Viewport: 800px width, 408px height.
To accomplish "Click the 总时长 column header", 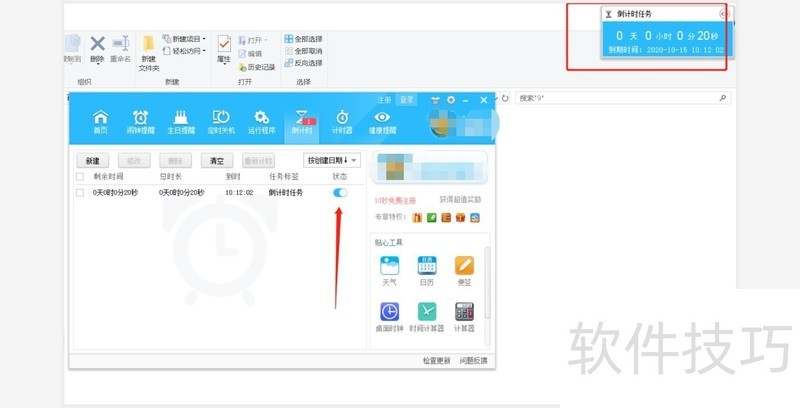I will (170, 176).
